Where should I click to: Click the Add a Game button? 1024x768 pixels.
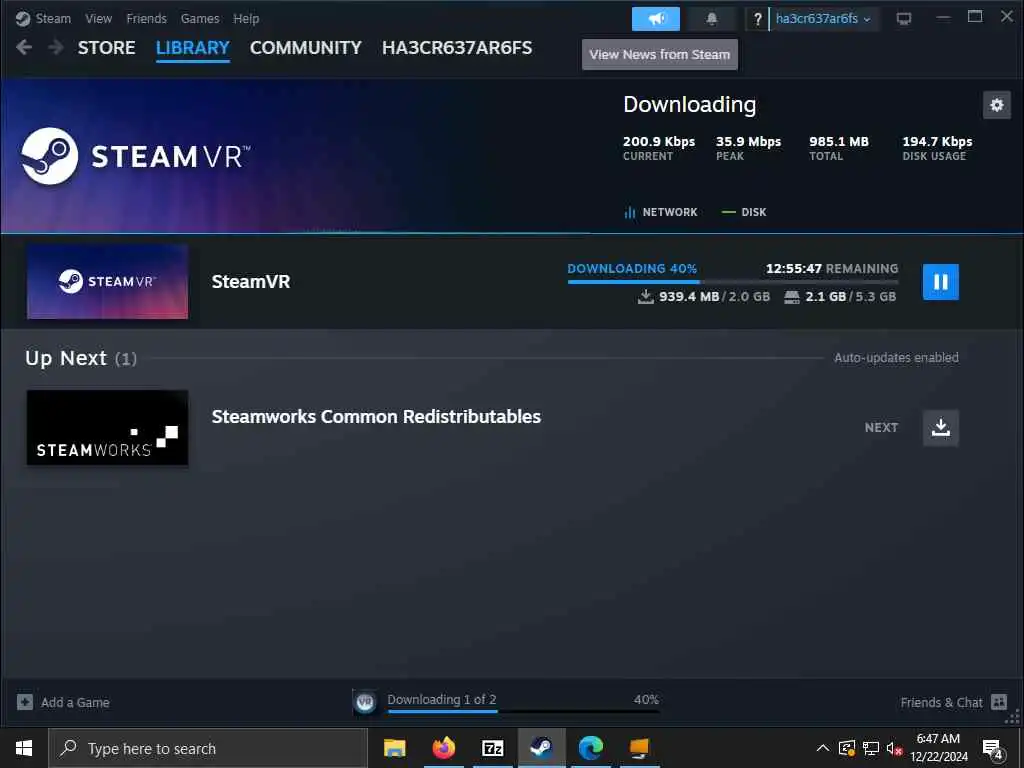tap(63, 702)
